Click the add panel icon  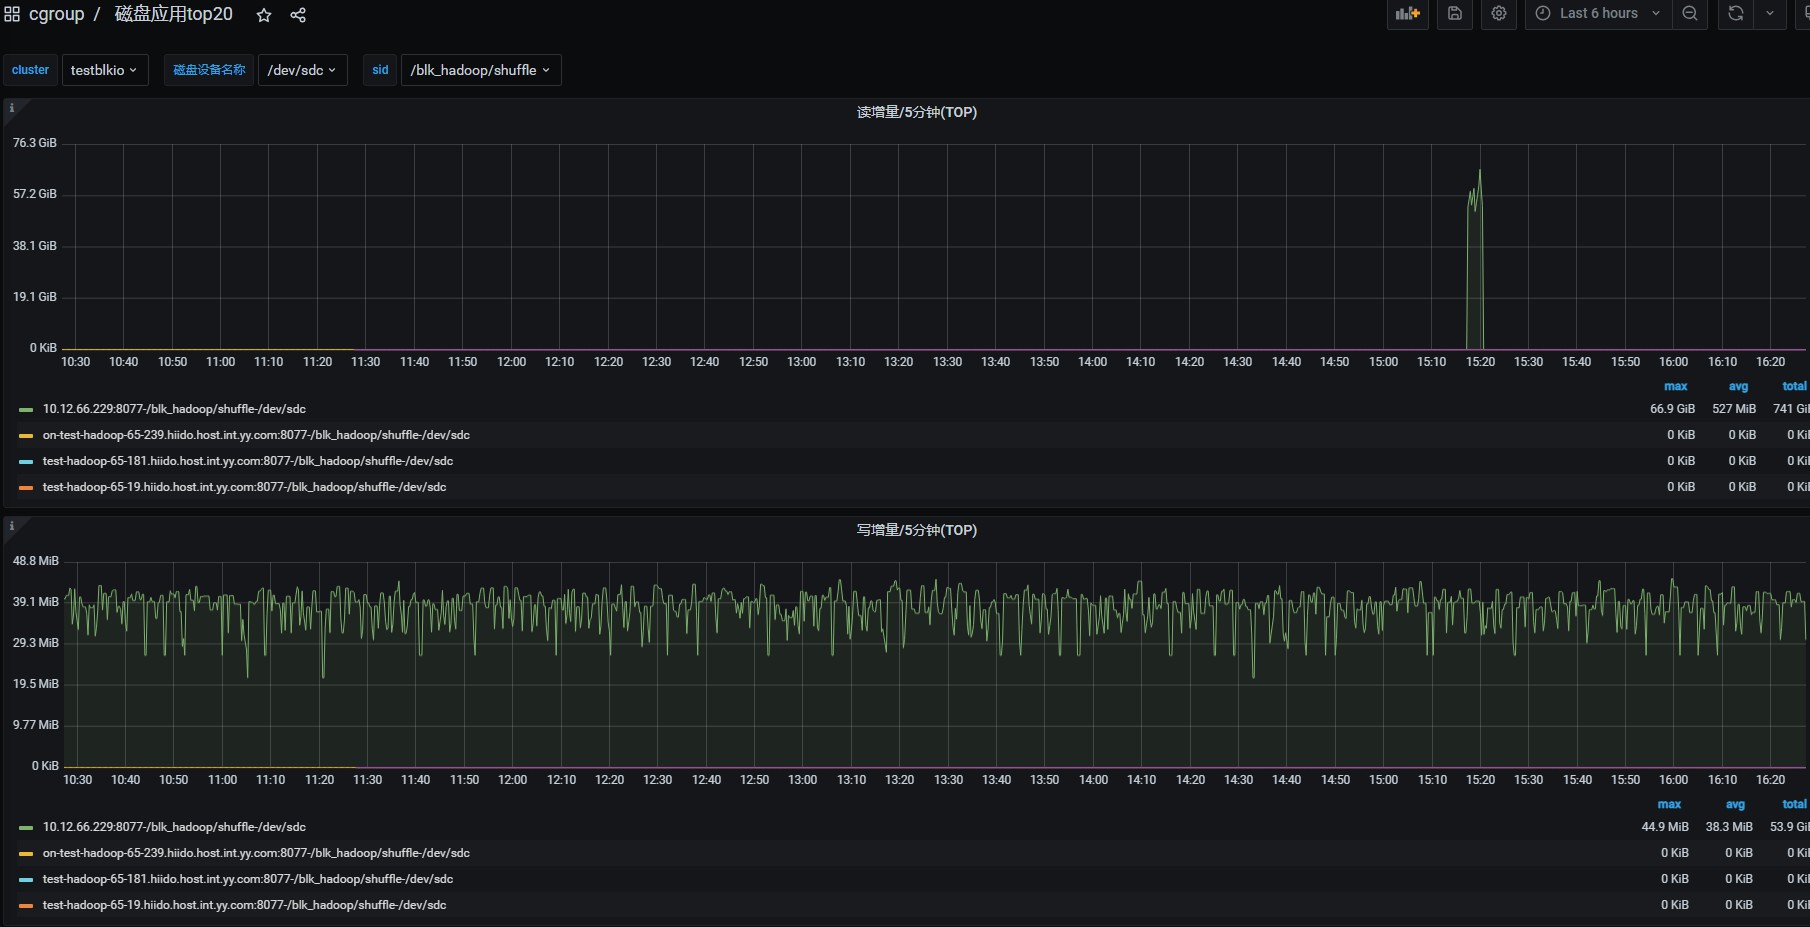click(x=1407, y=14)
